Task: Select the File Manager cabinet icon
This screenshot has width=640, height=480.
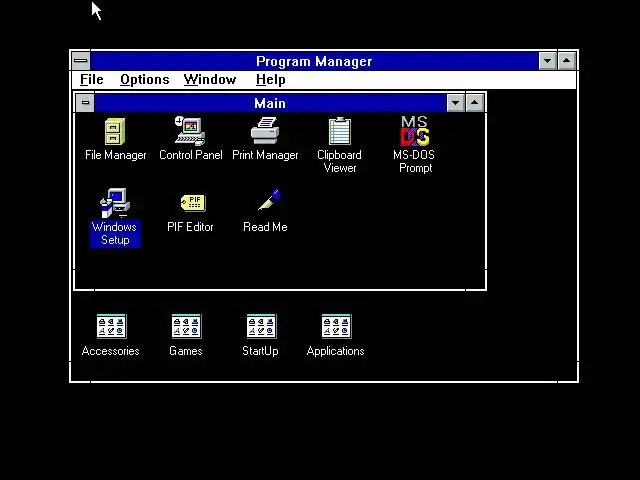Action: [x=115, y=131]
